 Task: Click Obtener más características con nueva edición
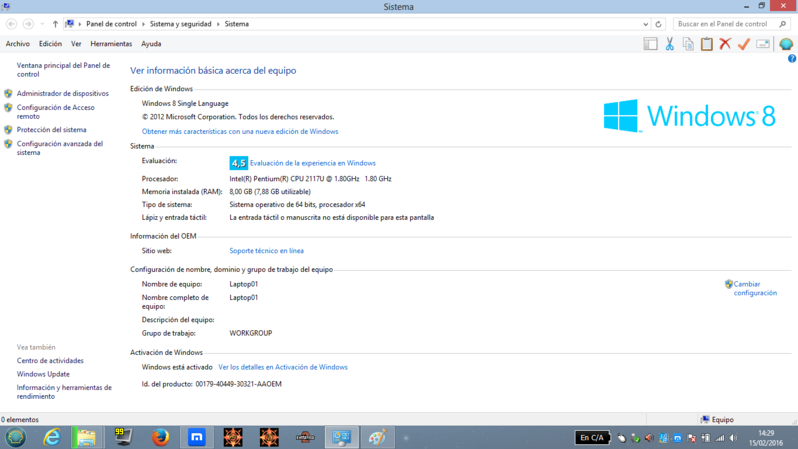point(240,131)
